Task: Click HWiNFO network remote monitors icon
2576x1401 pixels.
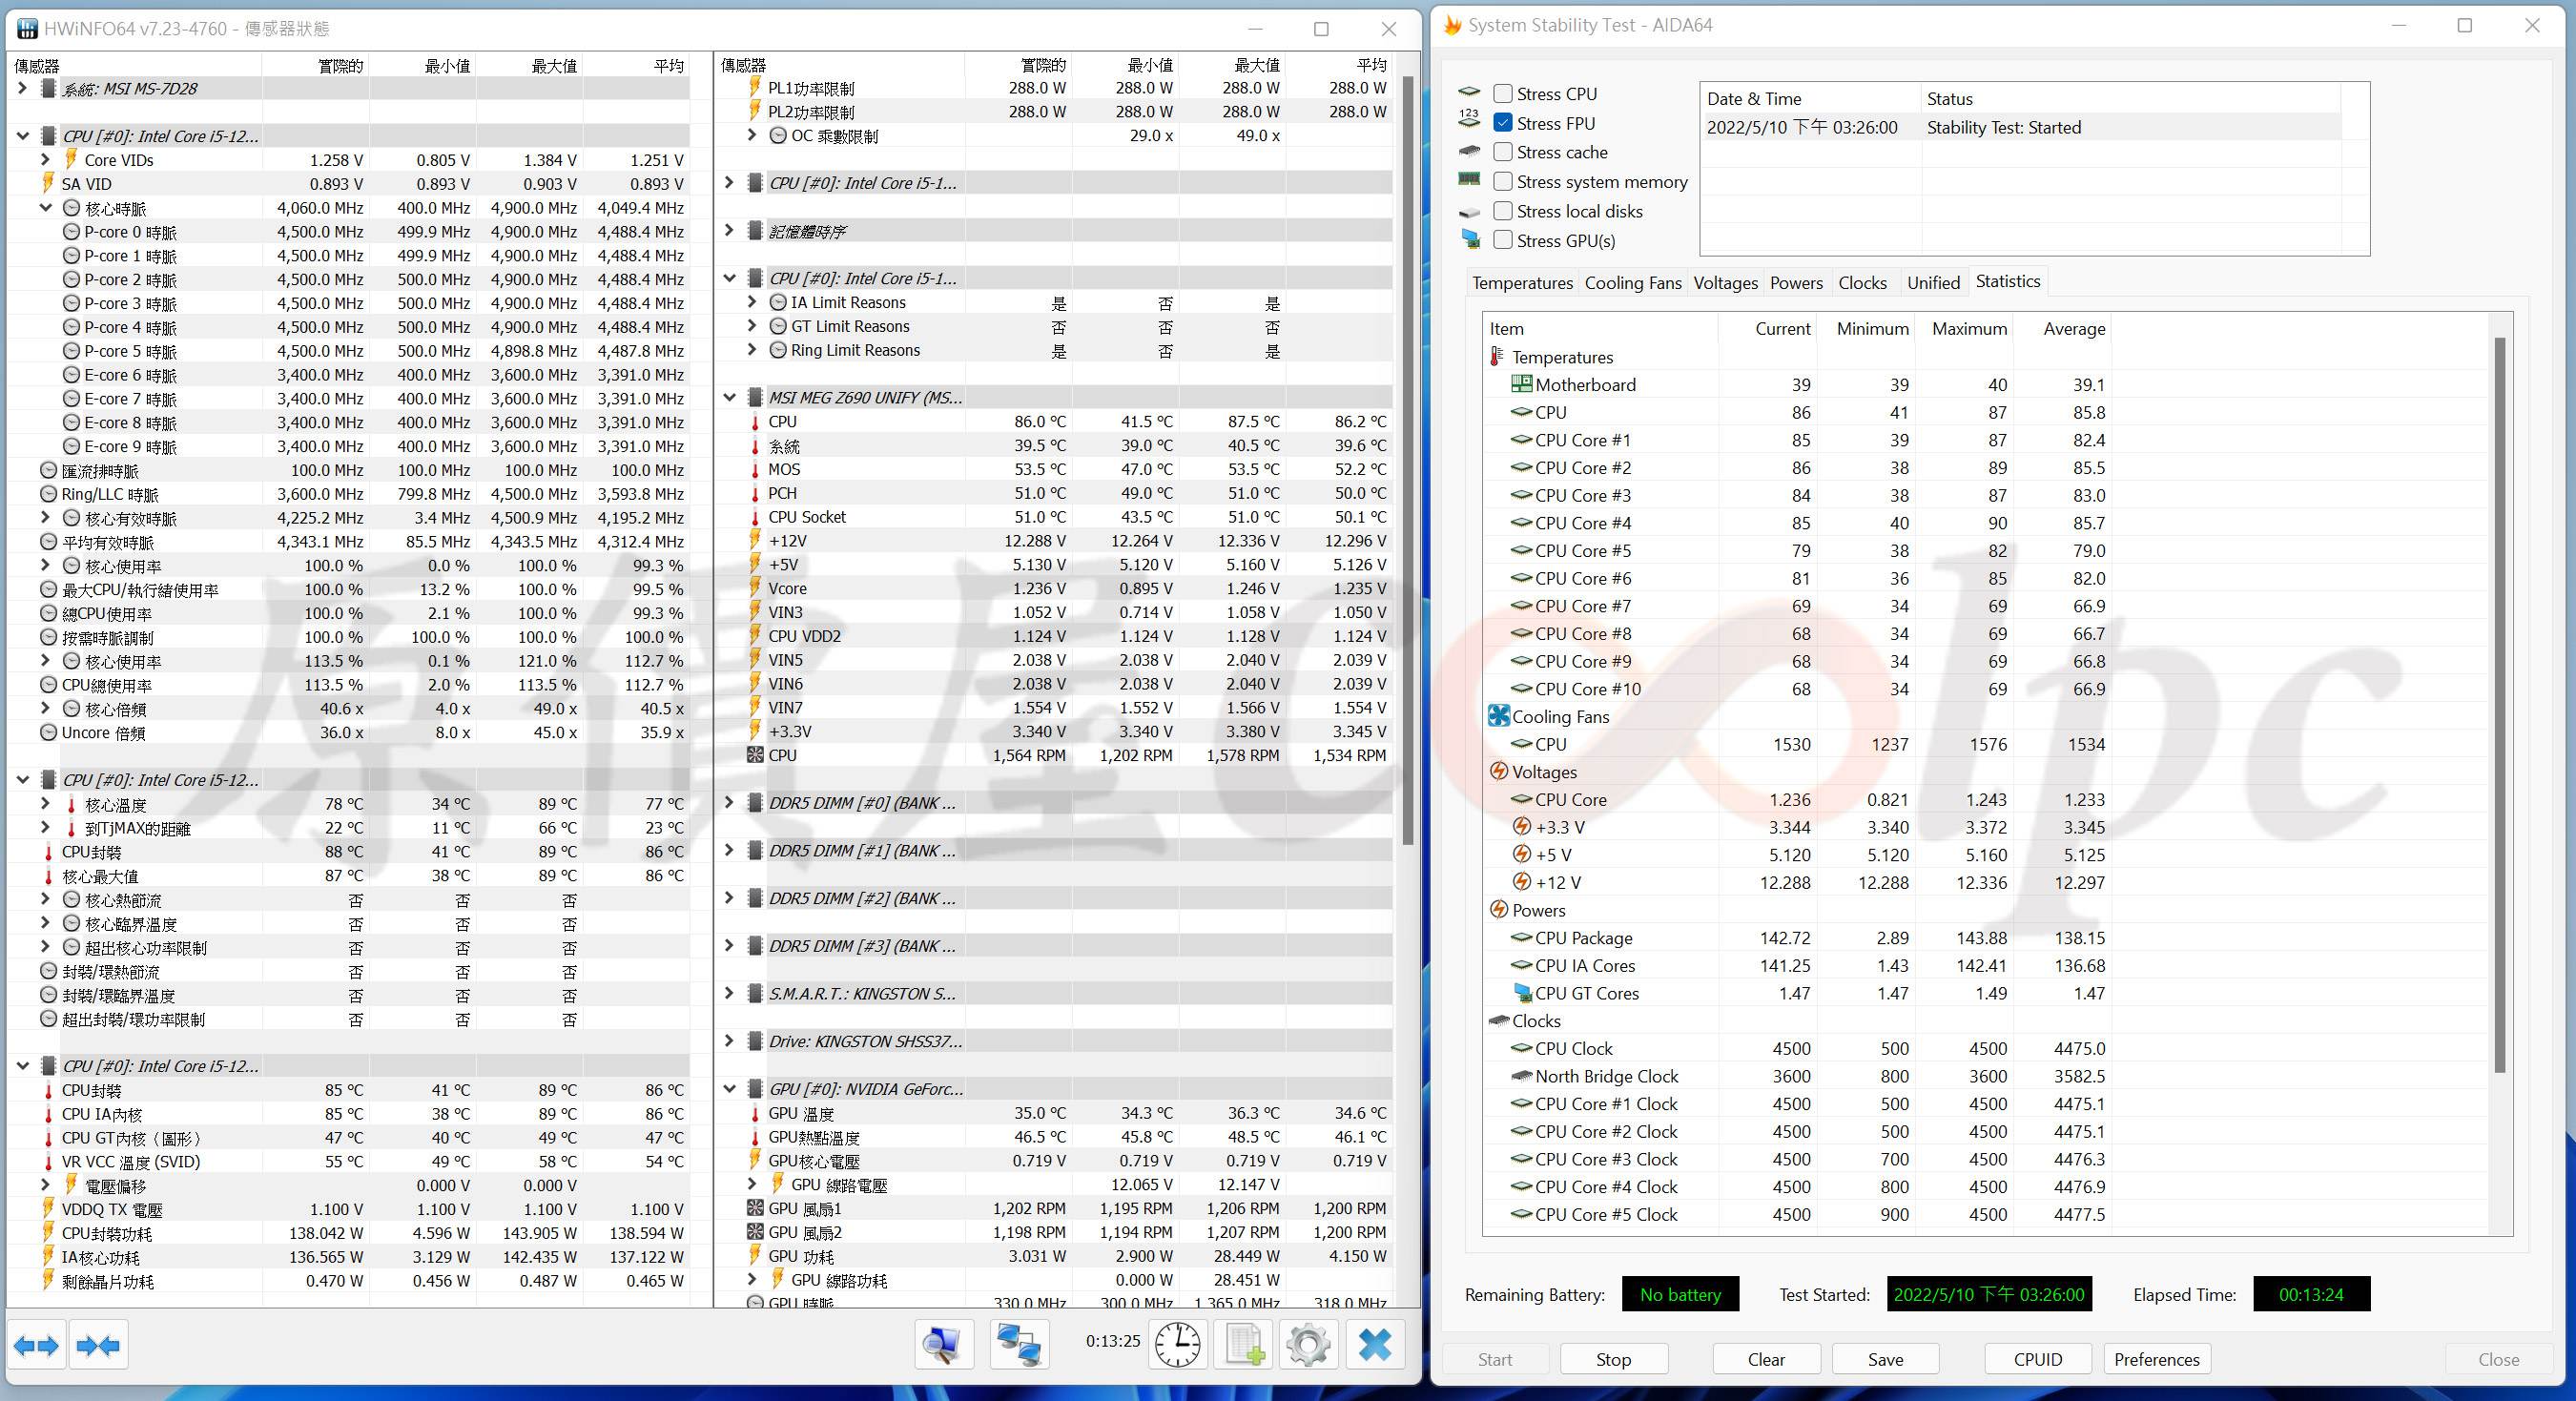Action: coord(1020,1344)
